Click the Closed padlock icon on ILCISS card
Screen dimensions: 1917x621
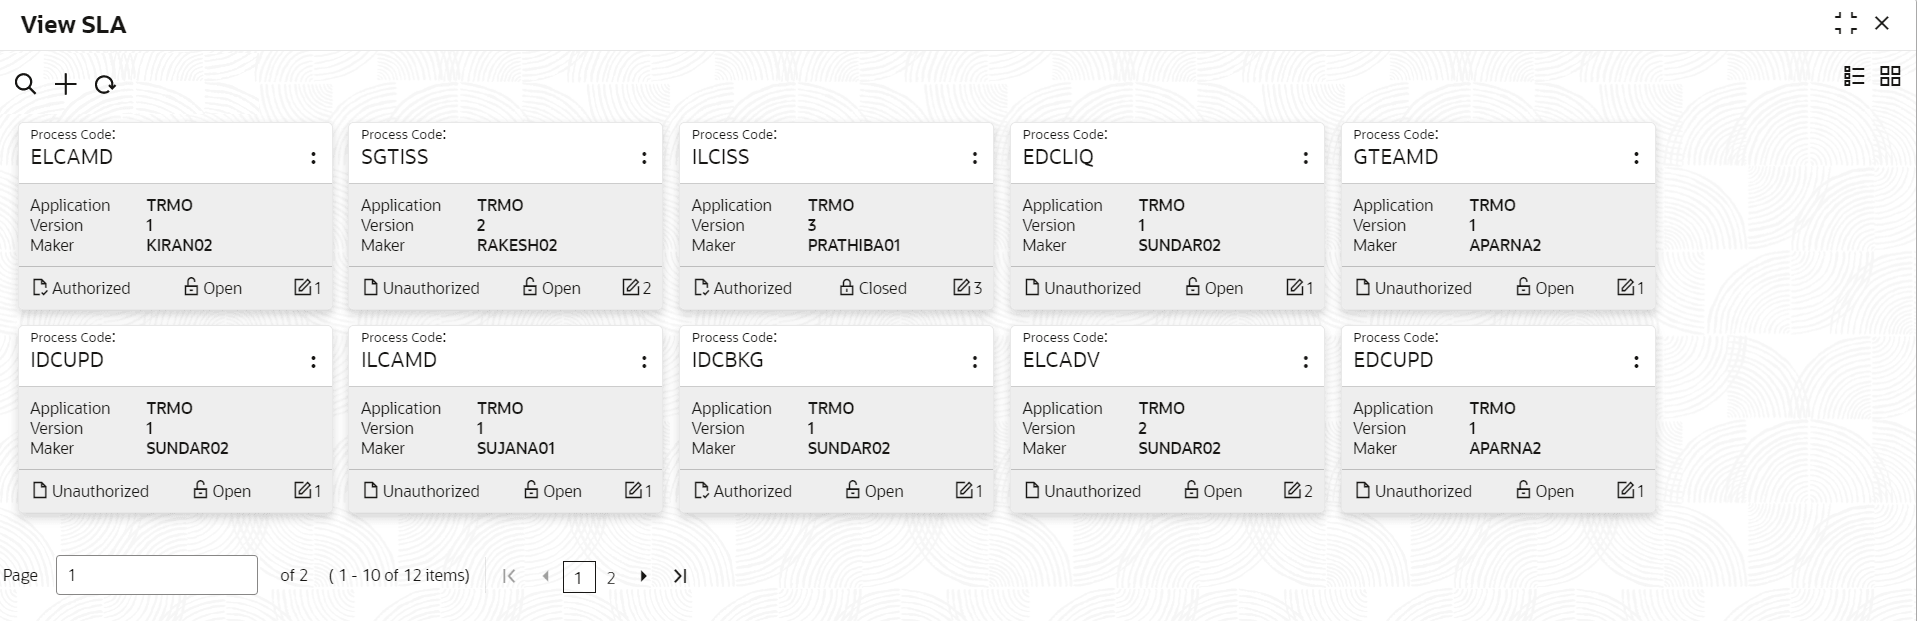click(845, 288)
